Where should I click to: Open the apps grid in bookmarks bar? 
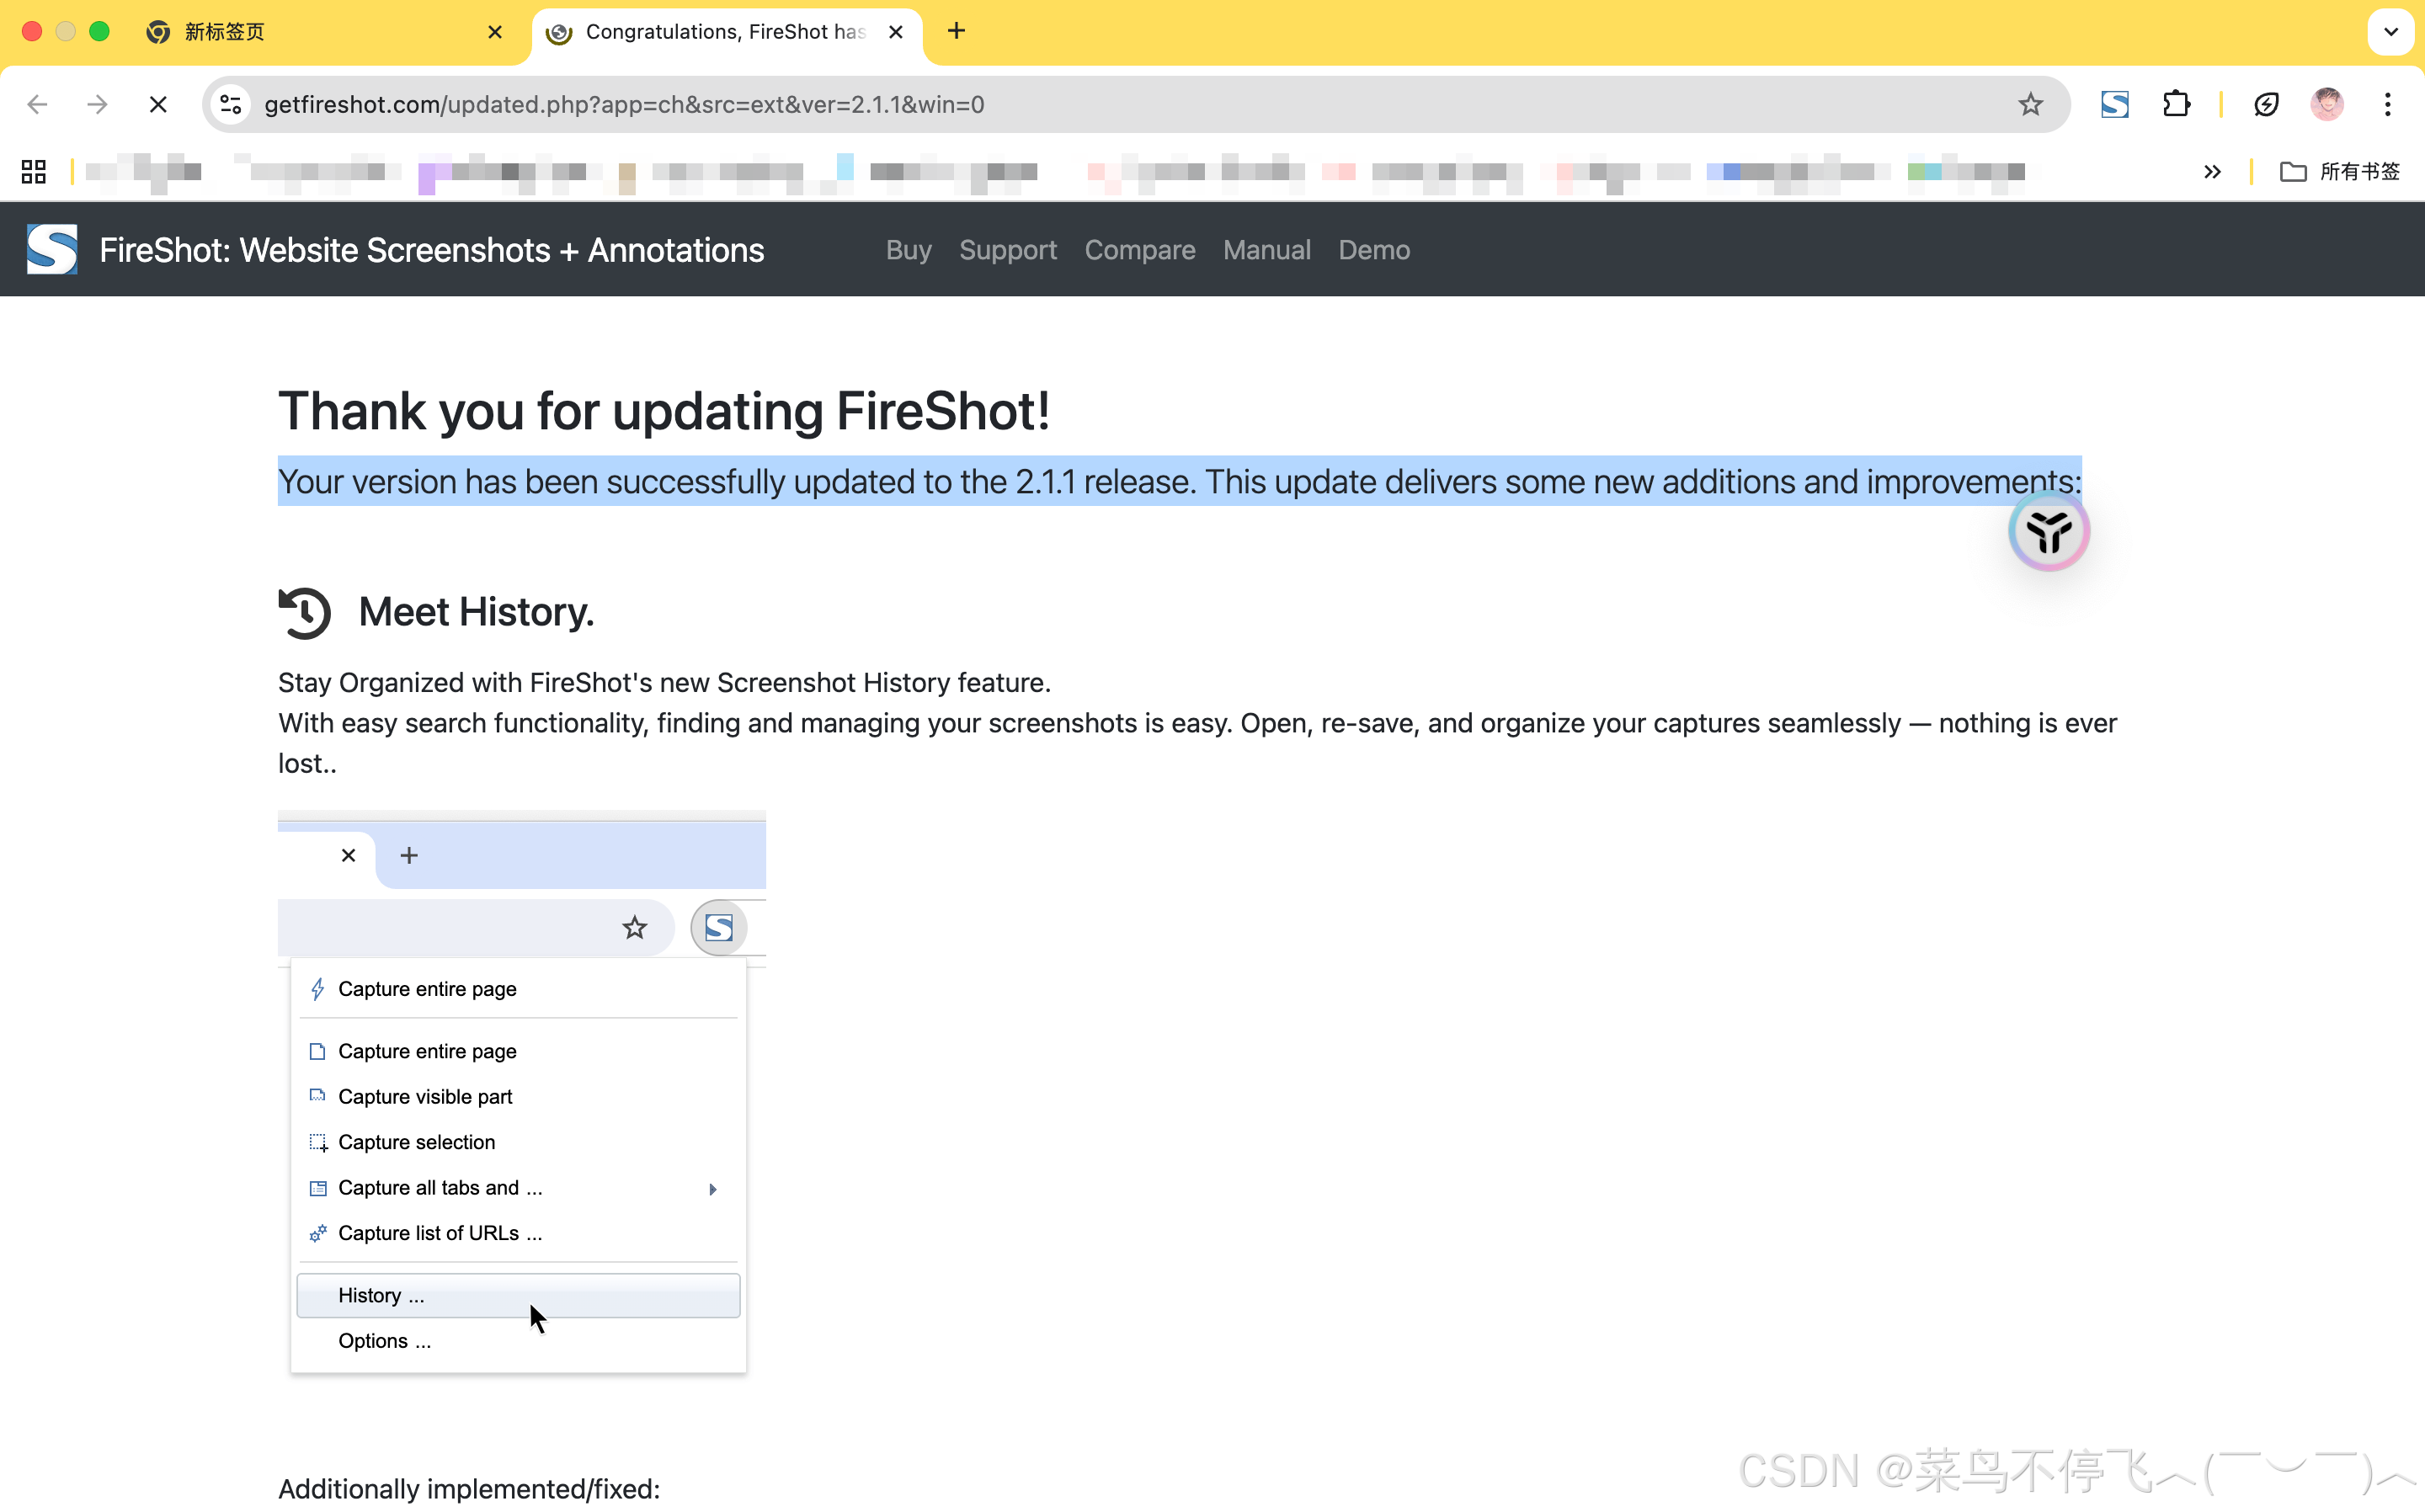click(34, 171)
